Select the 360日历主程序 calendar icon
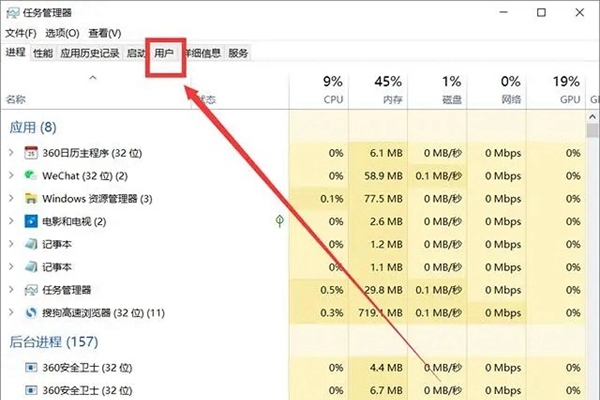 point(31,153)
